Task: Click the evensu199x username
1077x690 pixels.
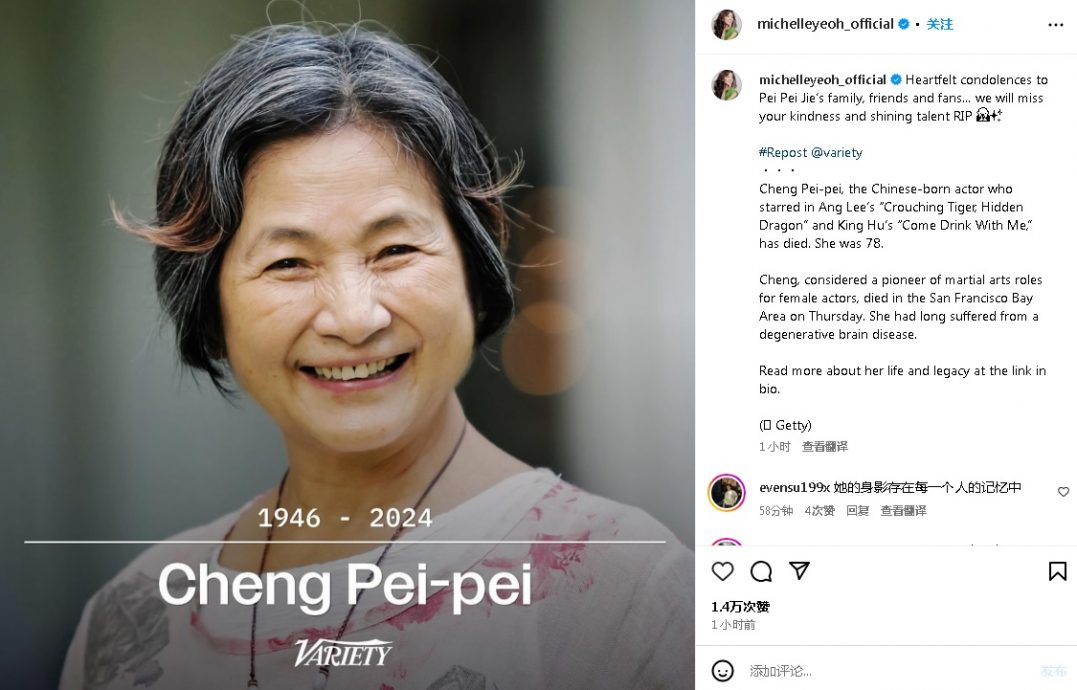Action: [794, 487]
